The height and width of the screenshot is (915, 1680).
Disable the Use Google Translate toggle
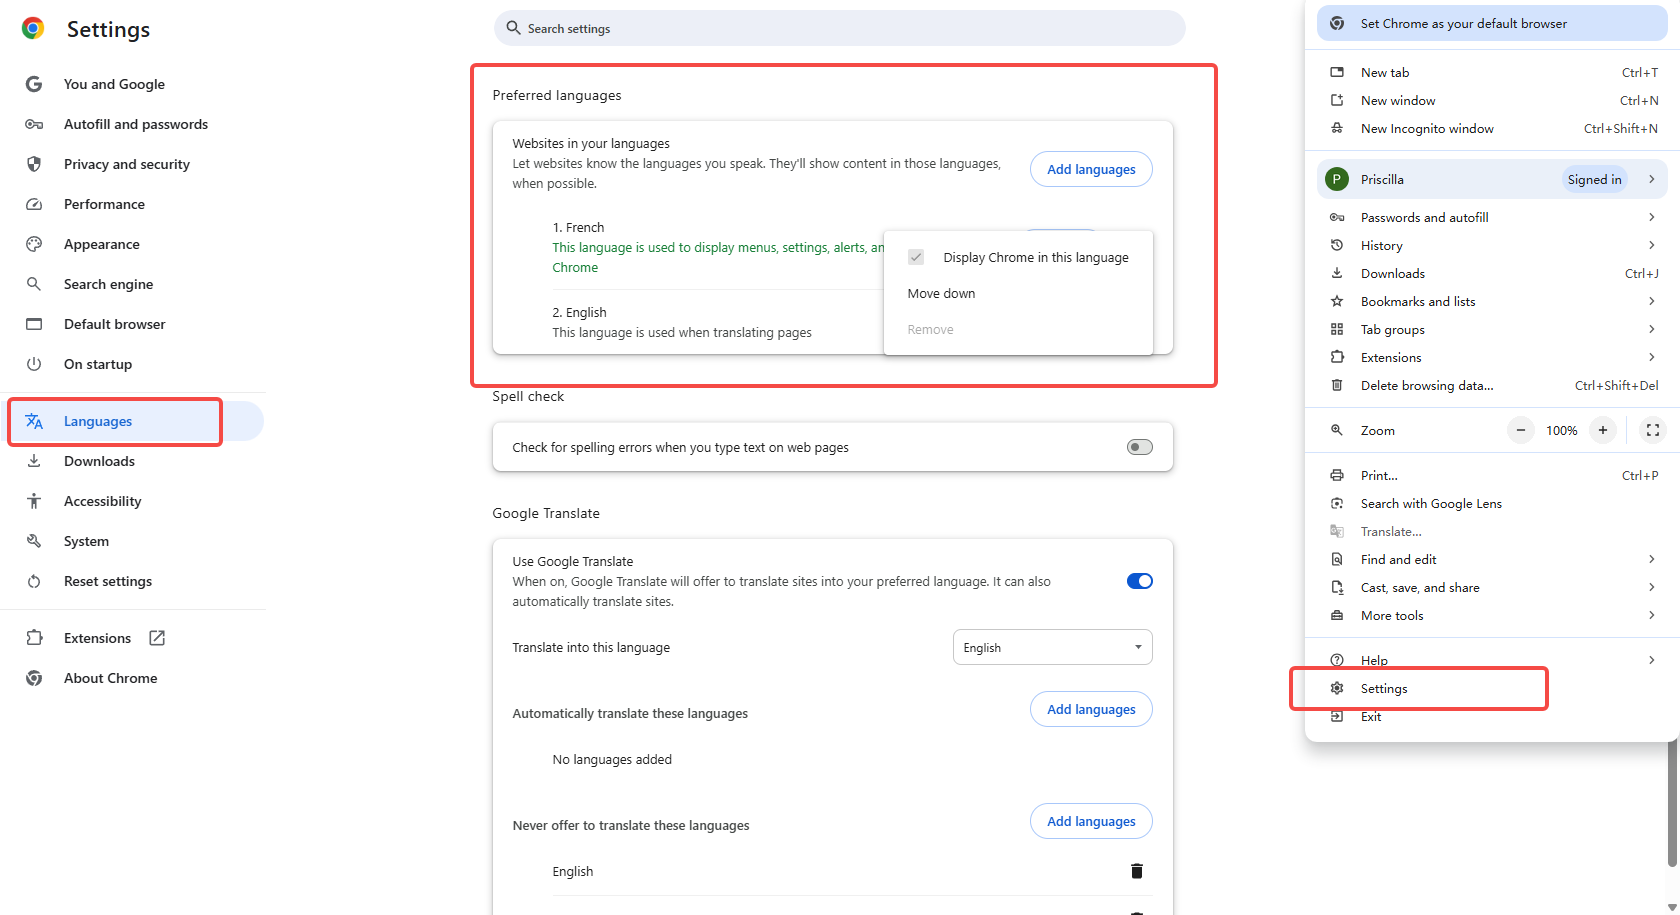point(1139,580)
